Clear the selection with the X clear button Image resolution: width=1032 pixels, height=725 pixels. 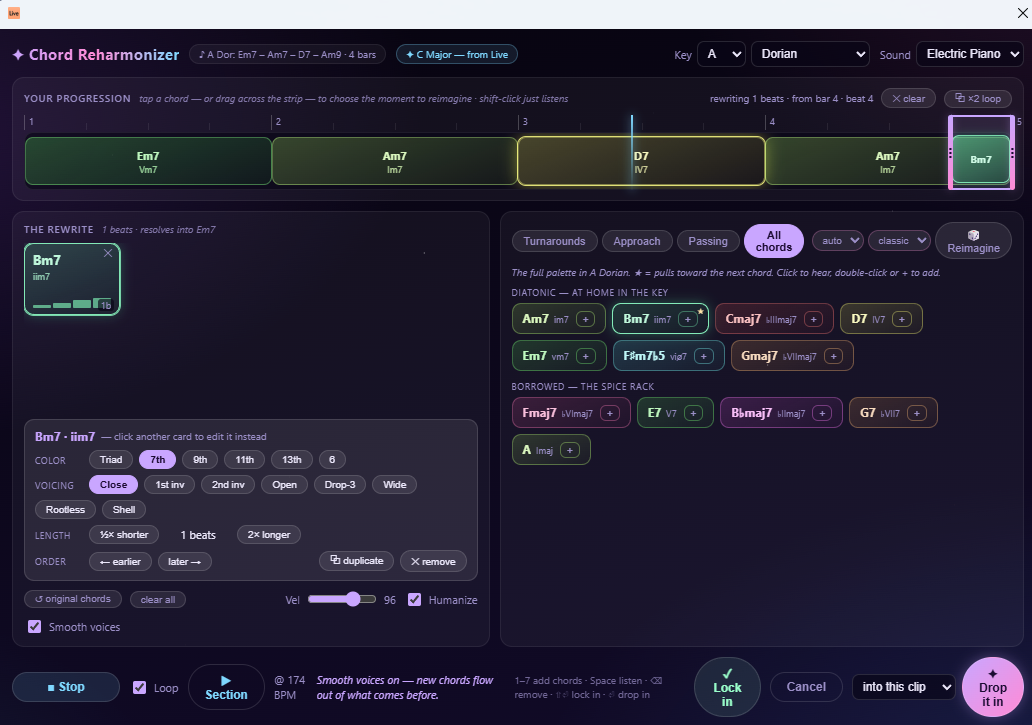click(908, 99)
